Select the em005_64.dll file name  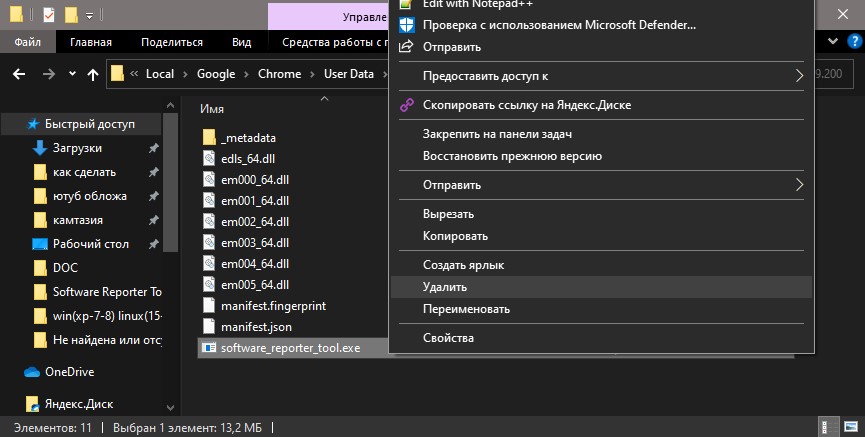click(255, 285)
